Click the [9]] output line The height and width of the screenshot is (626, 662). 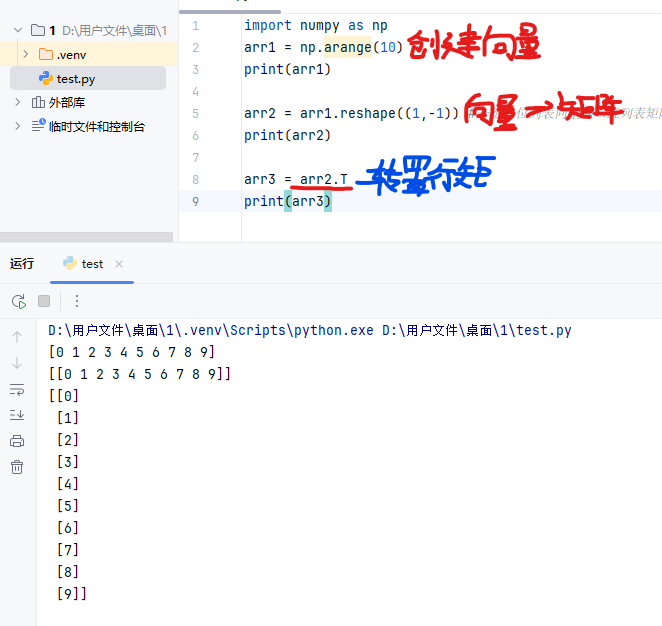(72, 593)
